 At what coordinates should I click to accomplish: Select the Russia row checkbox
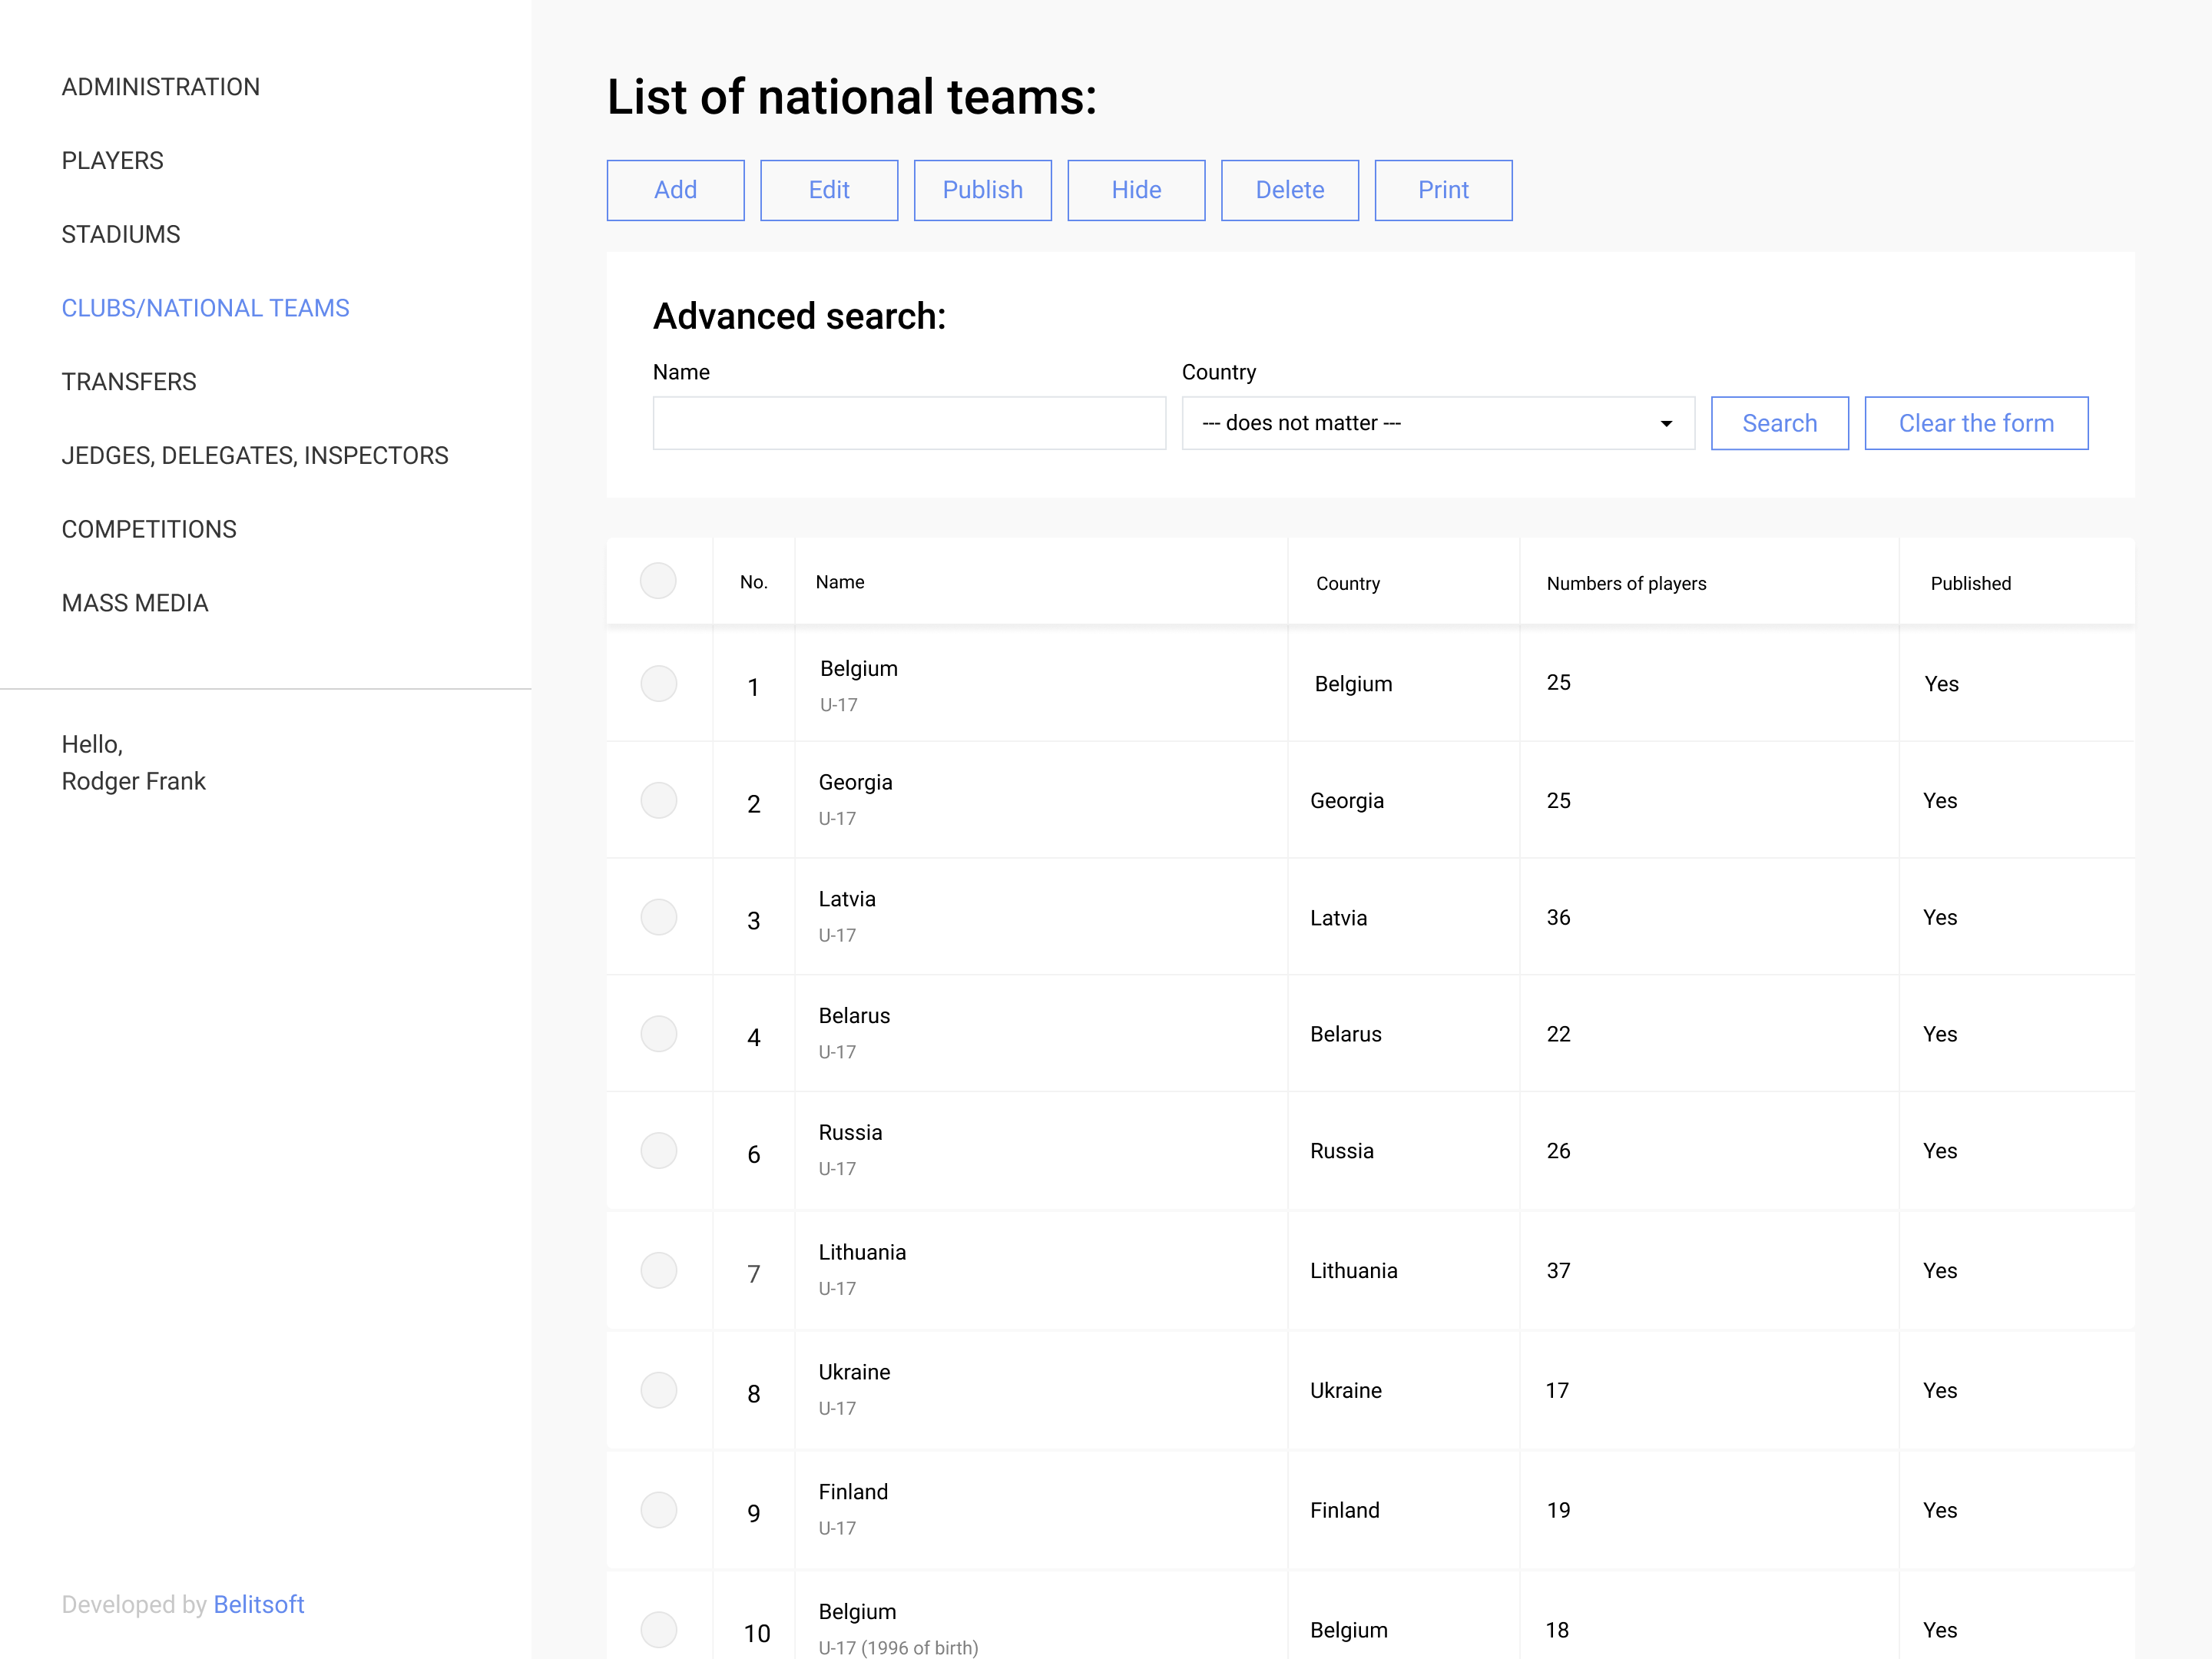659,1151
